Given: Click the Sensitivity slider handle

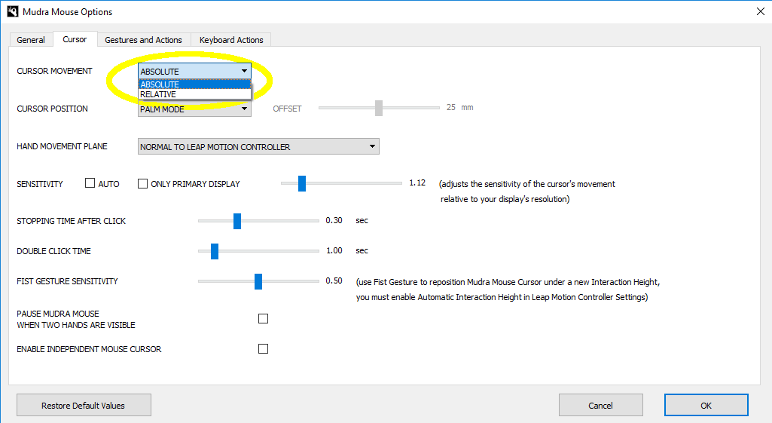Looking at the screenshot, I should tap(302, 183).
